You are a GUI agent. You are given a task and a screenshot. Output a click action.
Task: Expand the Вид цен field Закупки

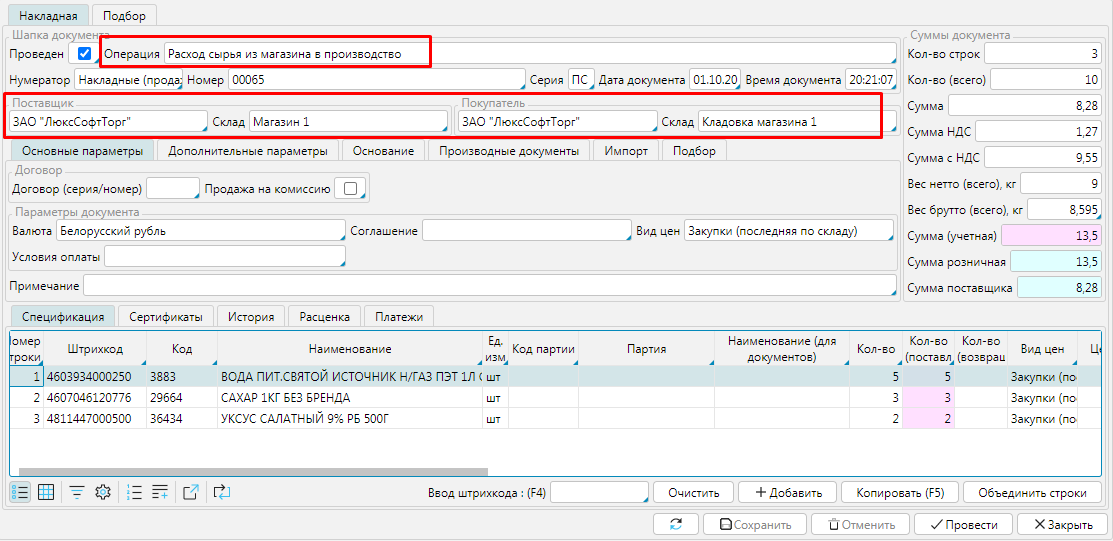pos(788,231)
